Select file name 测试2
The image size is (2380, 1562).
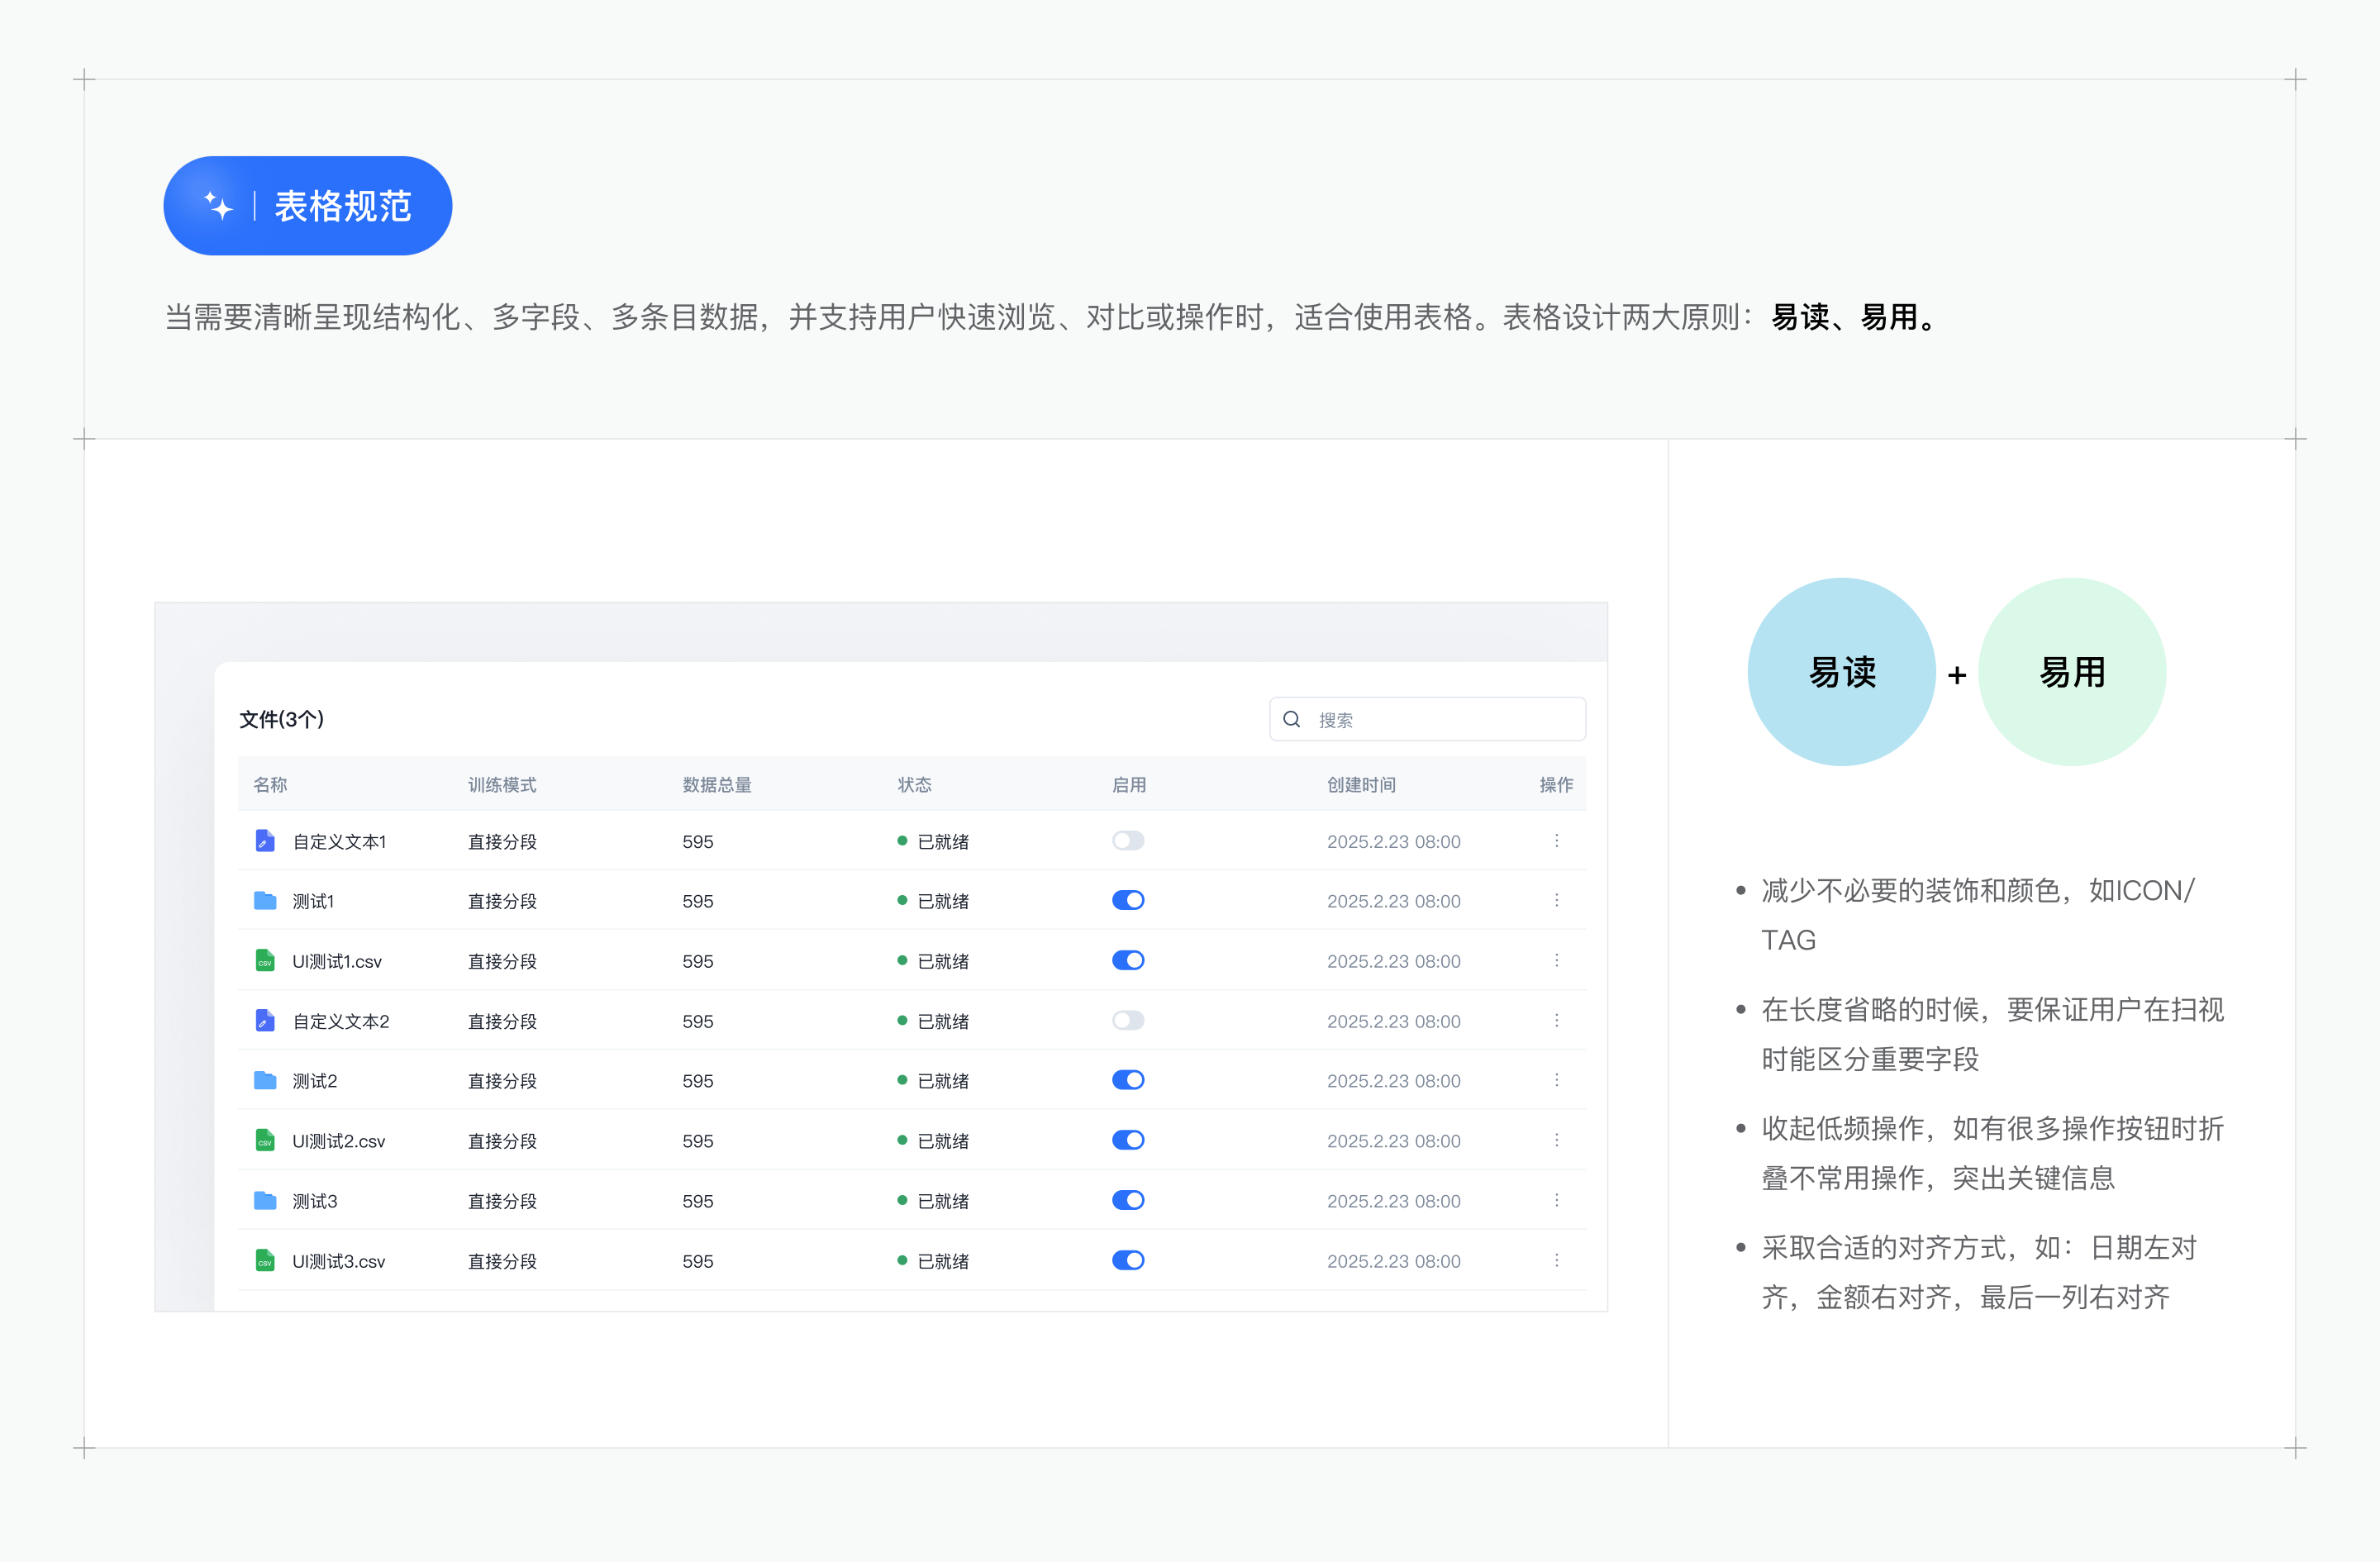pos(315,1081)
